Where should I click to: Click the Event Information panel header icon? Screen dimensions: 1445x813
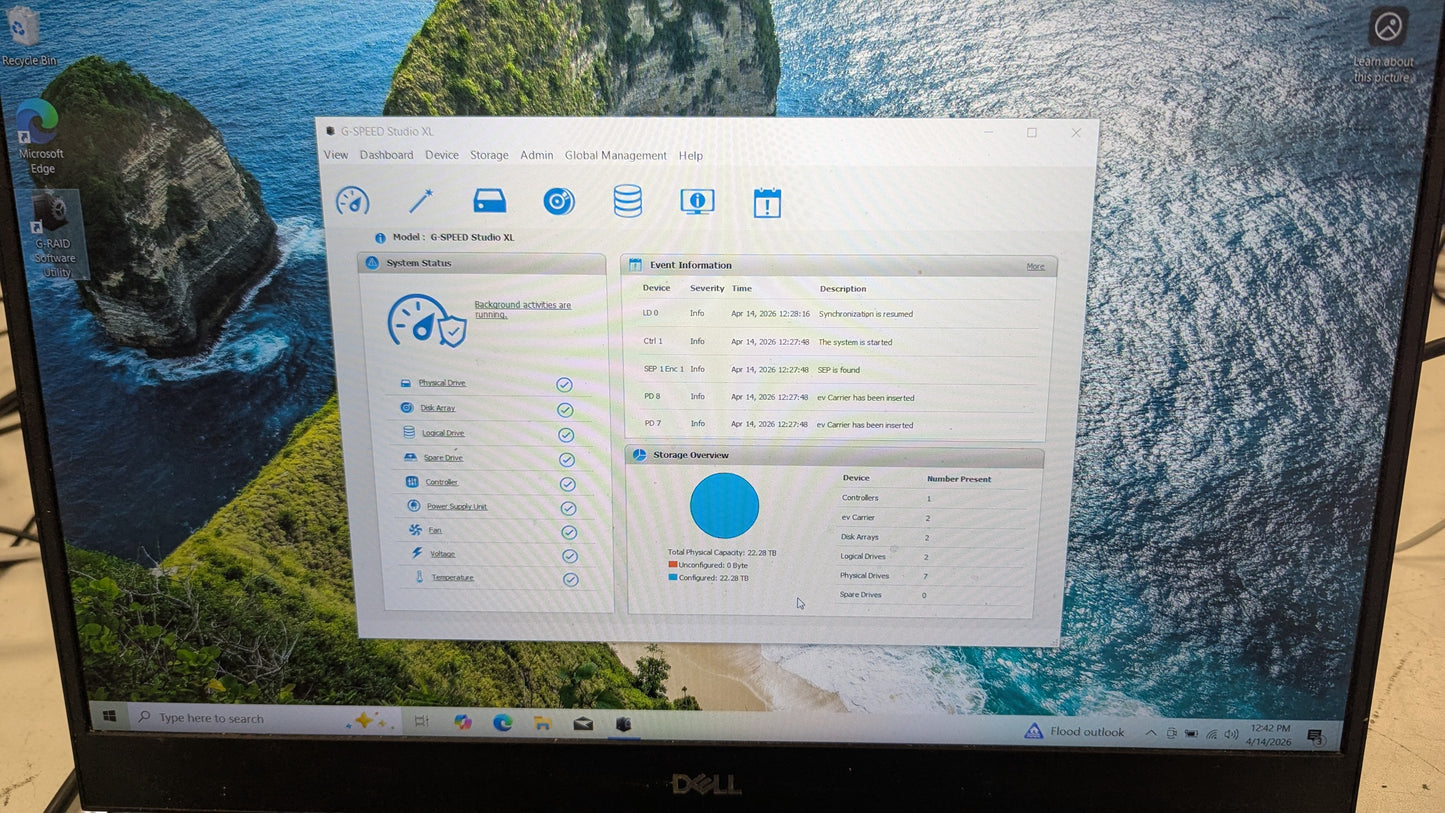click(x=635, y=265)
